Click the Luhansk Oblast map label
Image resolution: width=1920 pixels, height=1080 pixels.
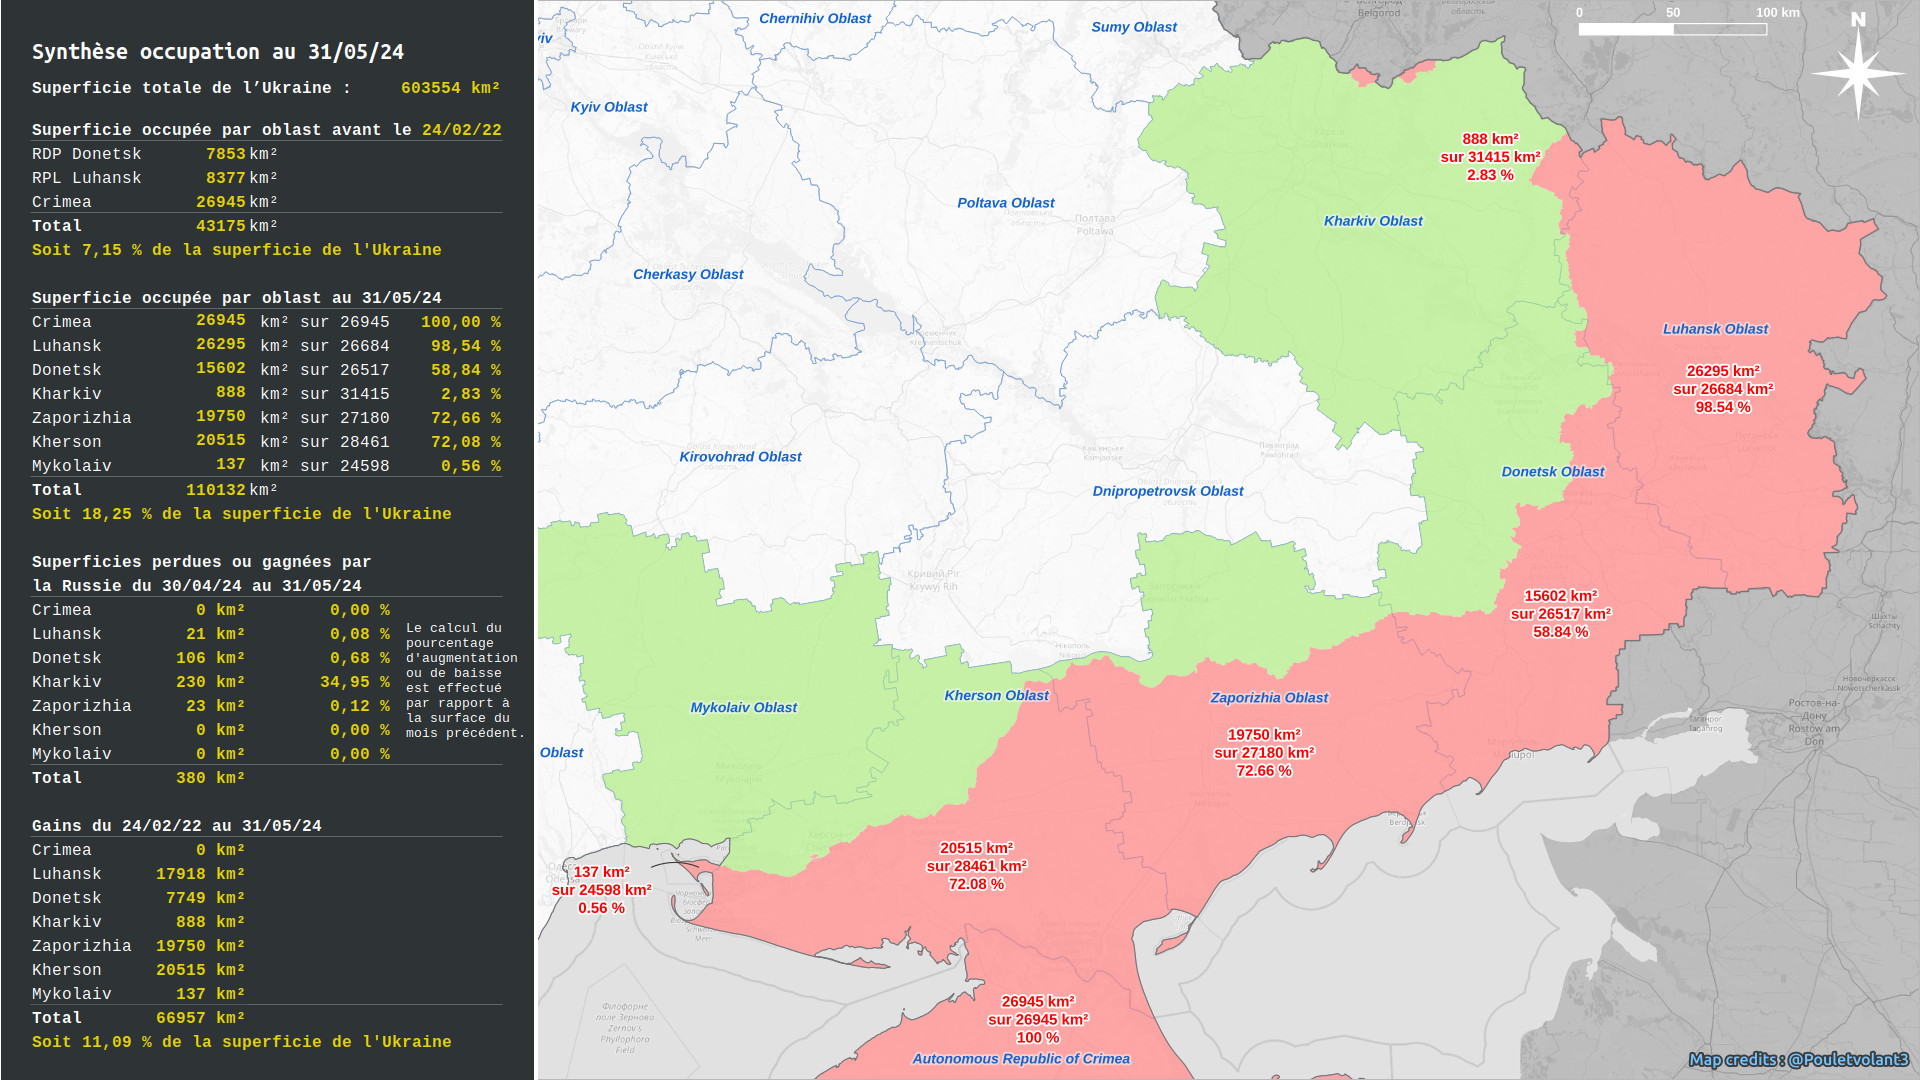(1715, 329)
